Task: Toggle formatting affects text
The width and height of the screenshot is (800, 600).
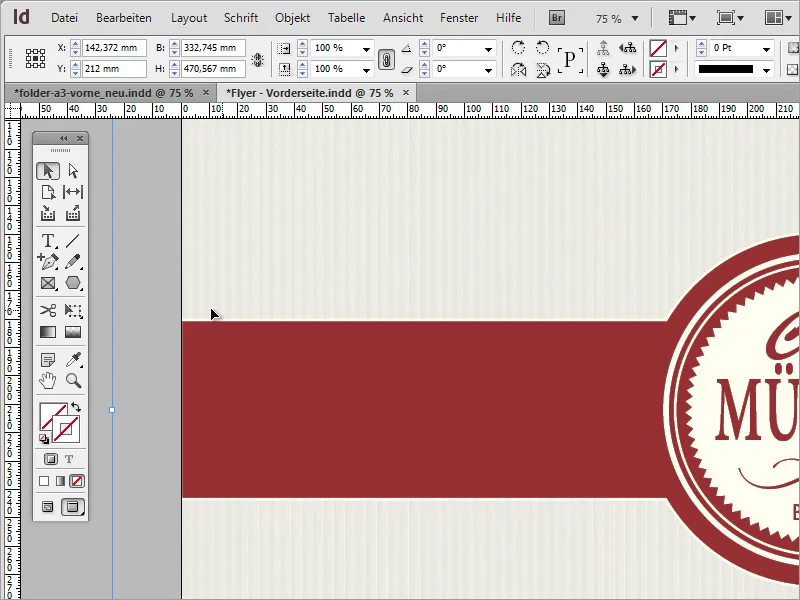Action: (69, 459)
